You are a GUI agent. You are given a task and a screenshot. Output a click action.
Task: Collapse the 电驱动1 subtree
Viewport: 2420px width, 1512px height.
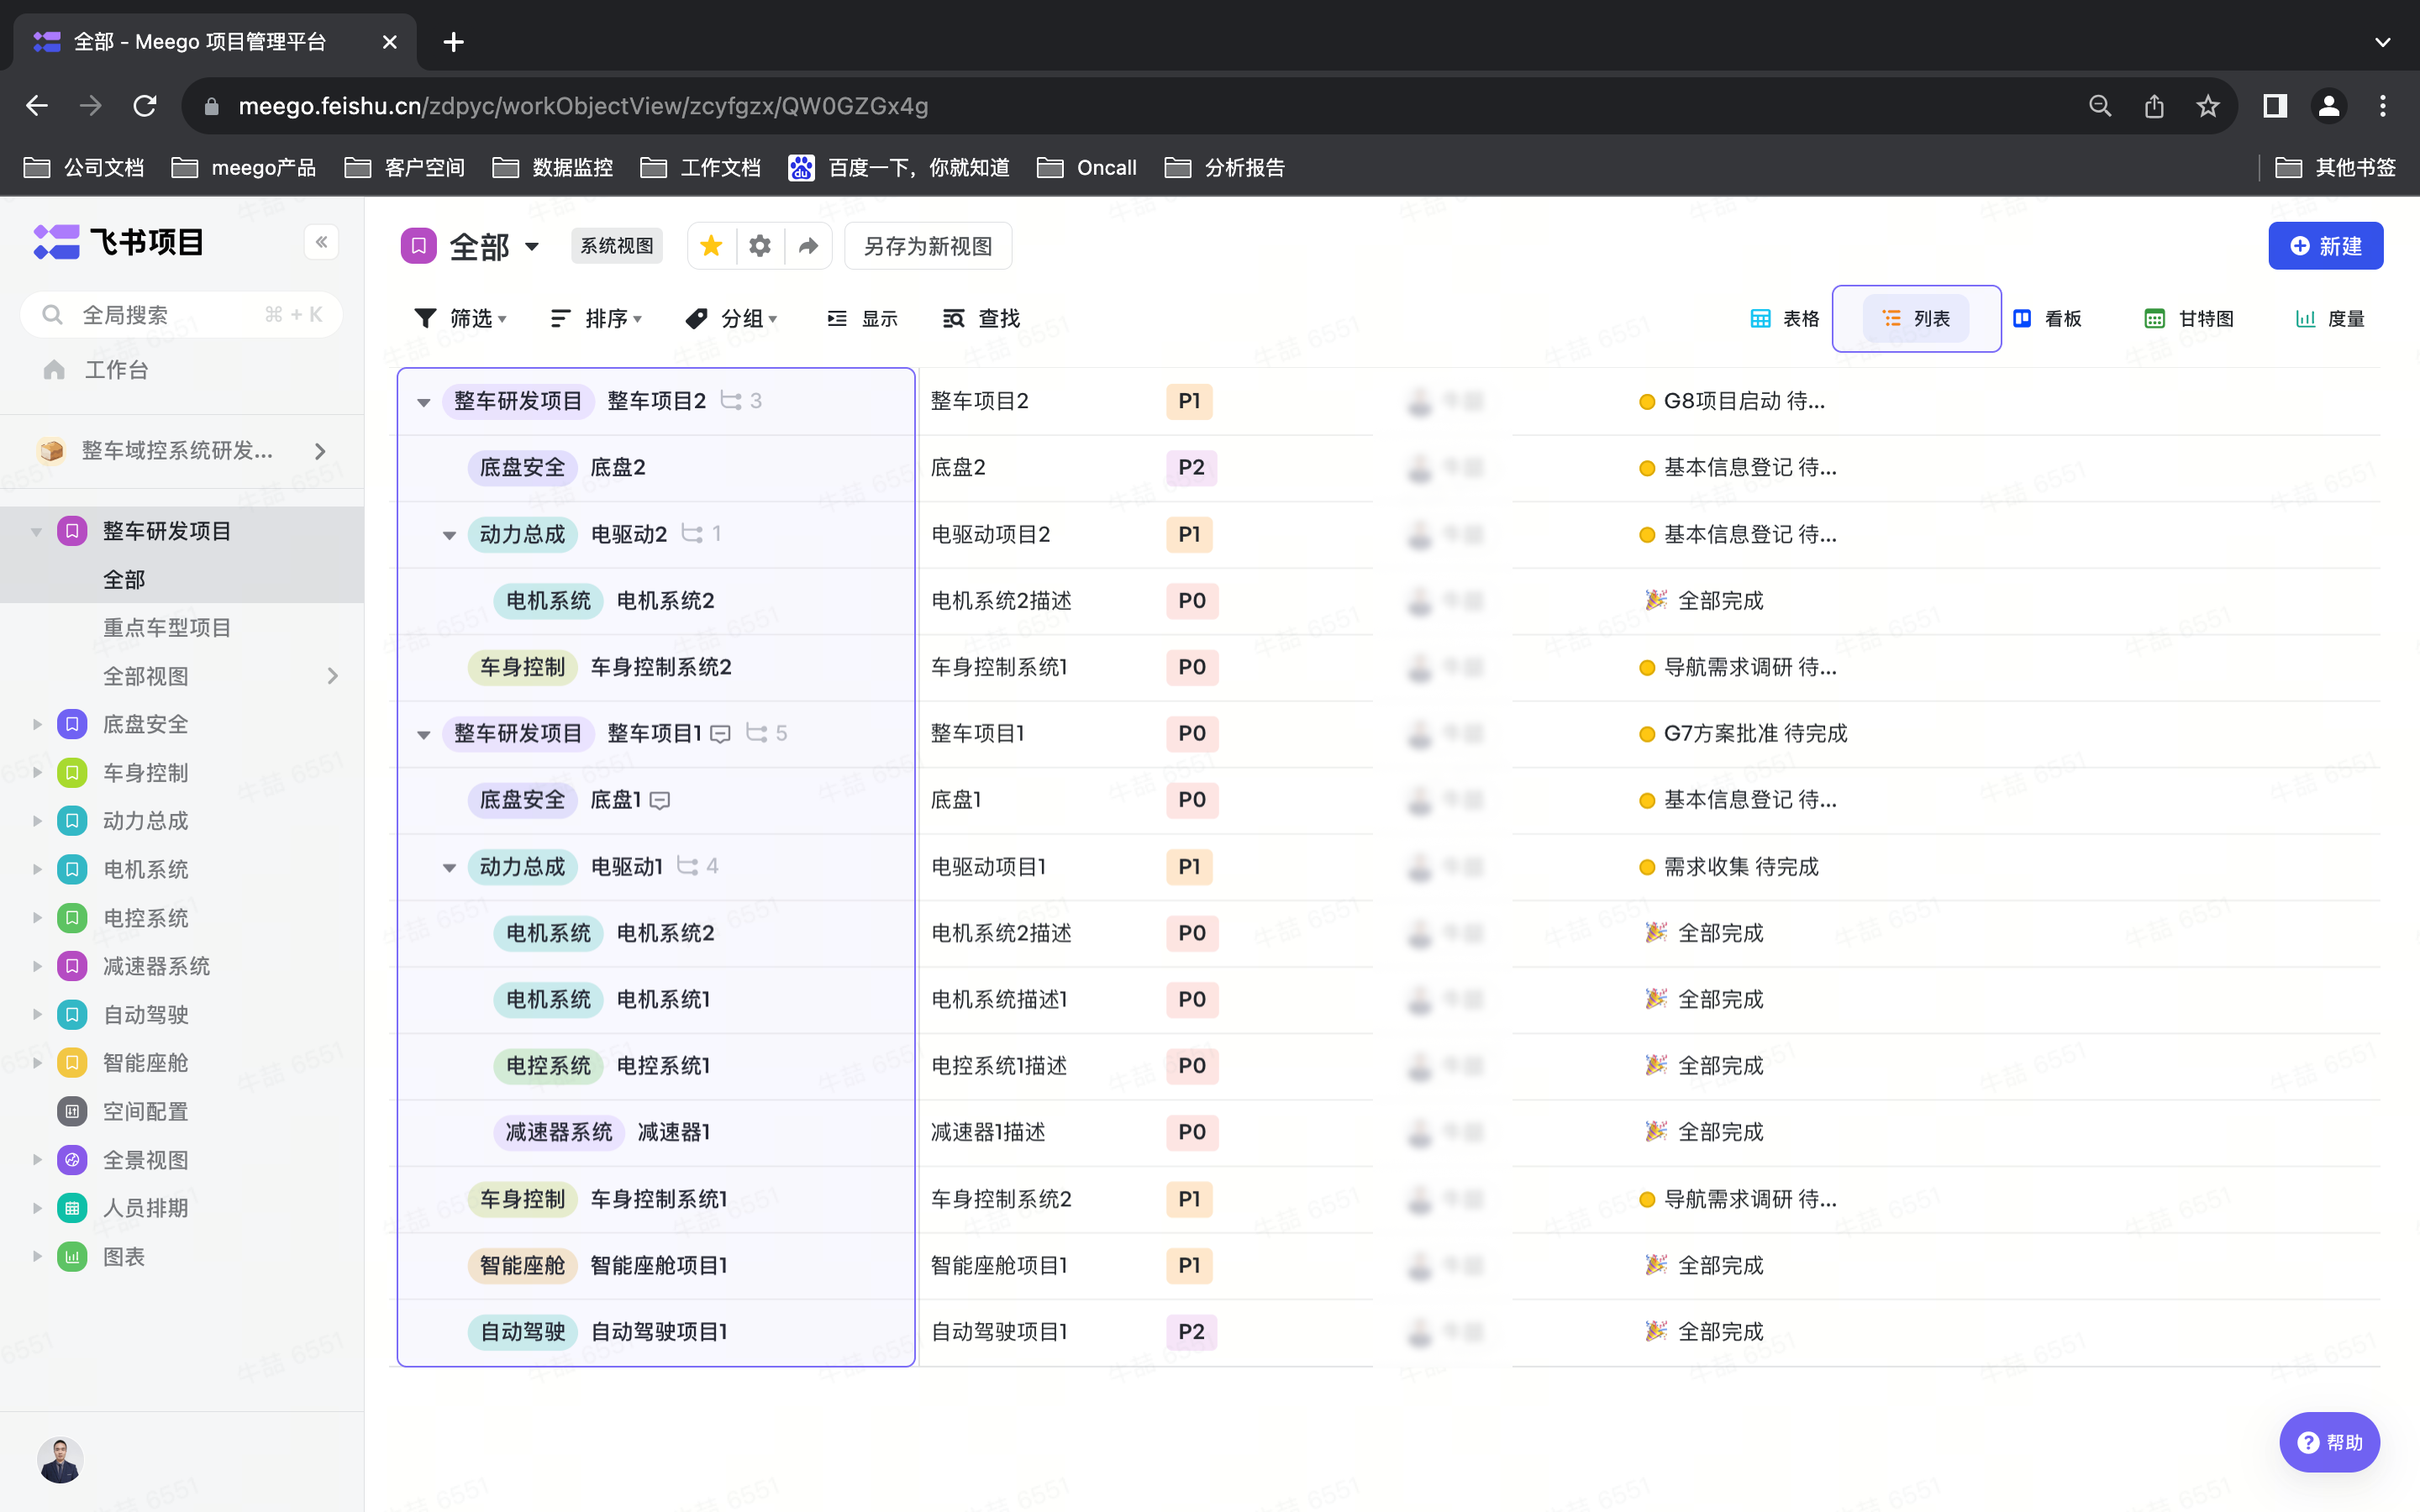point(450,867)
